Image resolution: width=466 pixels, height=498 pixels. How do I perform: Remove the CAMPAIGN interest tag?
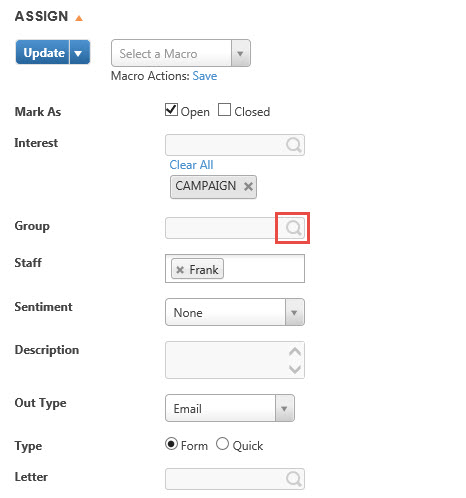pos(248,186)
